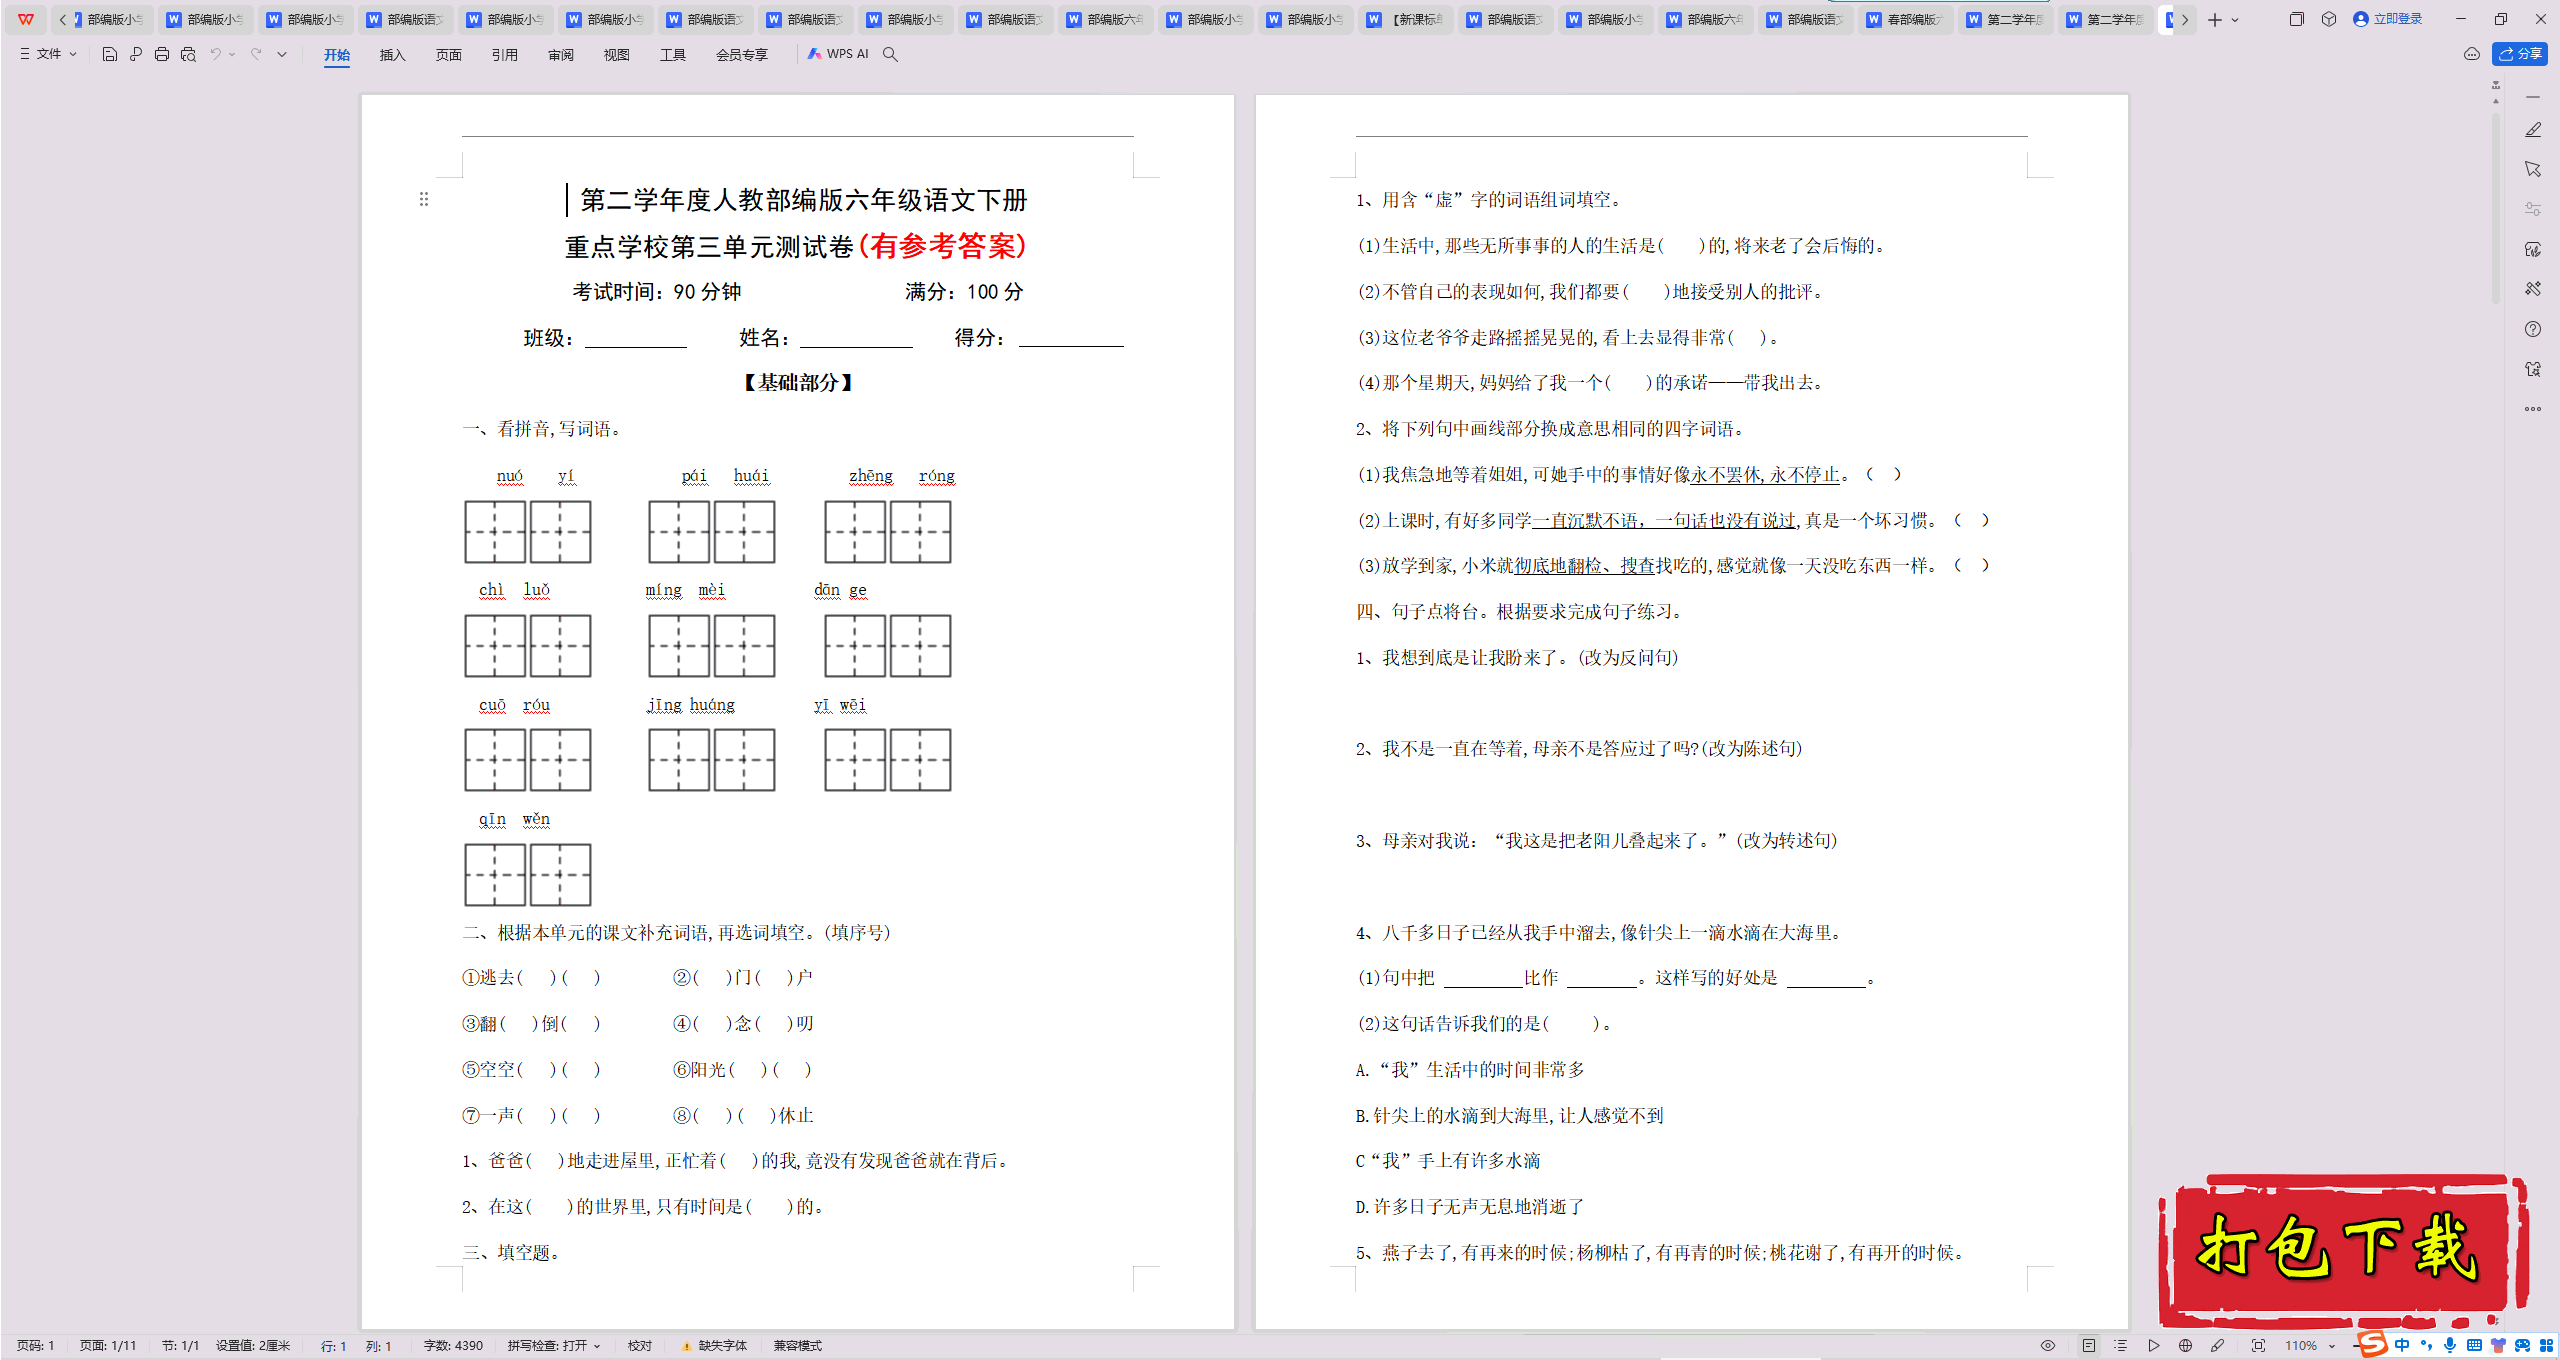The image size is (2560, 1360).
Task: Click the Sogou 中 input mode indicator
Action: pos(2402,1345)
